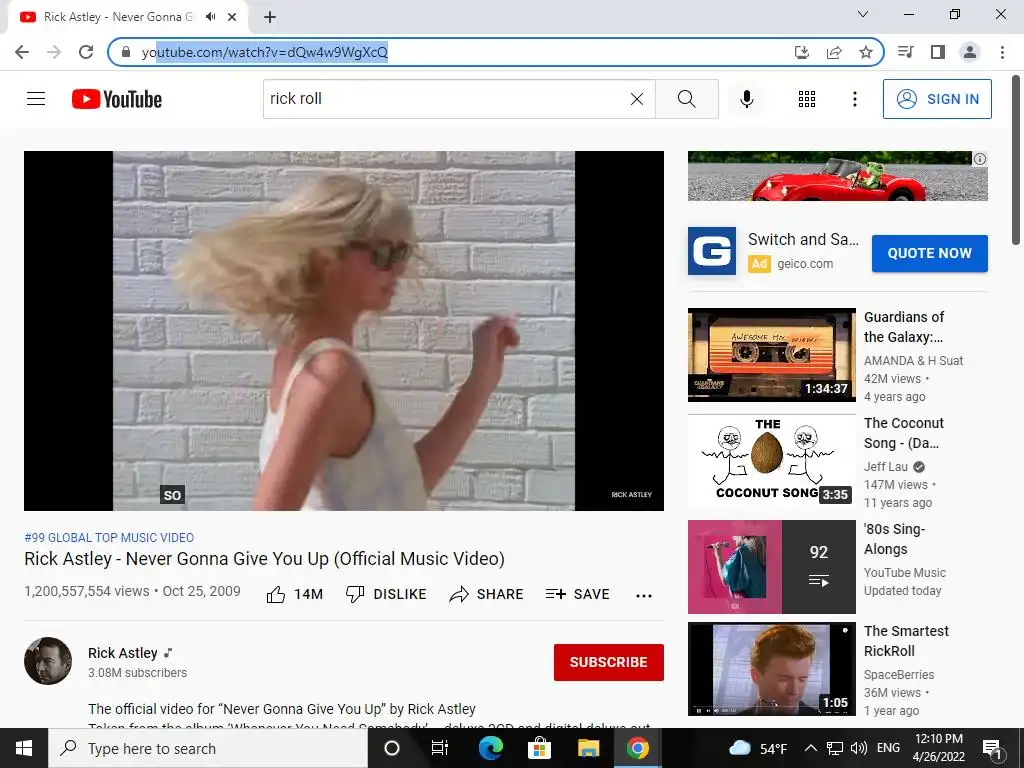Open File Explorer from taskbar
This screenshot has height=768, width=1024.
click(588, 748)
